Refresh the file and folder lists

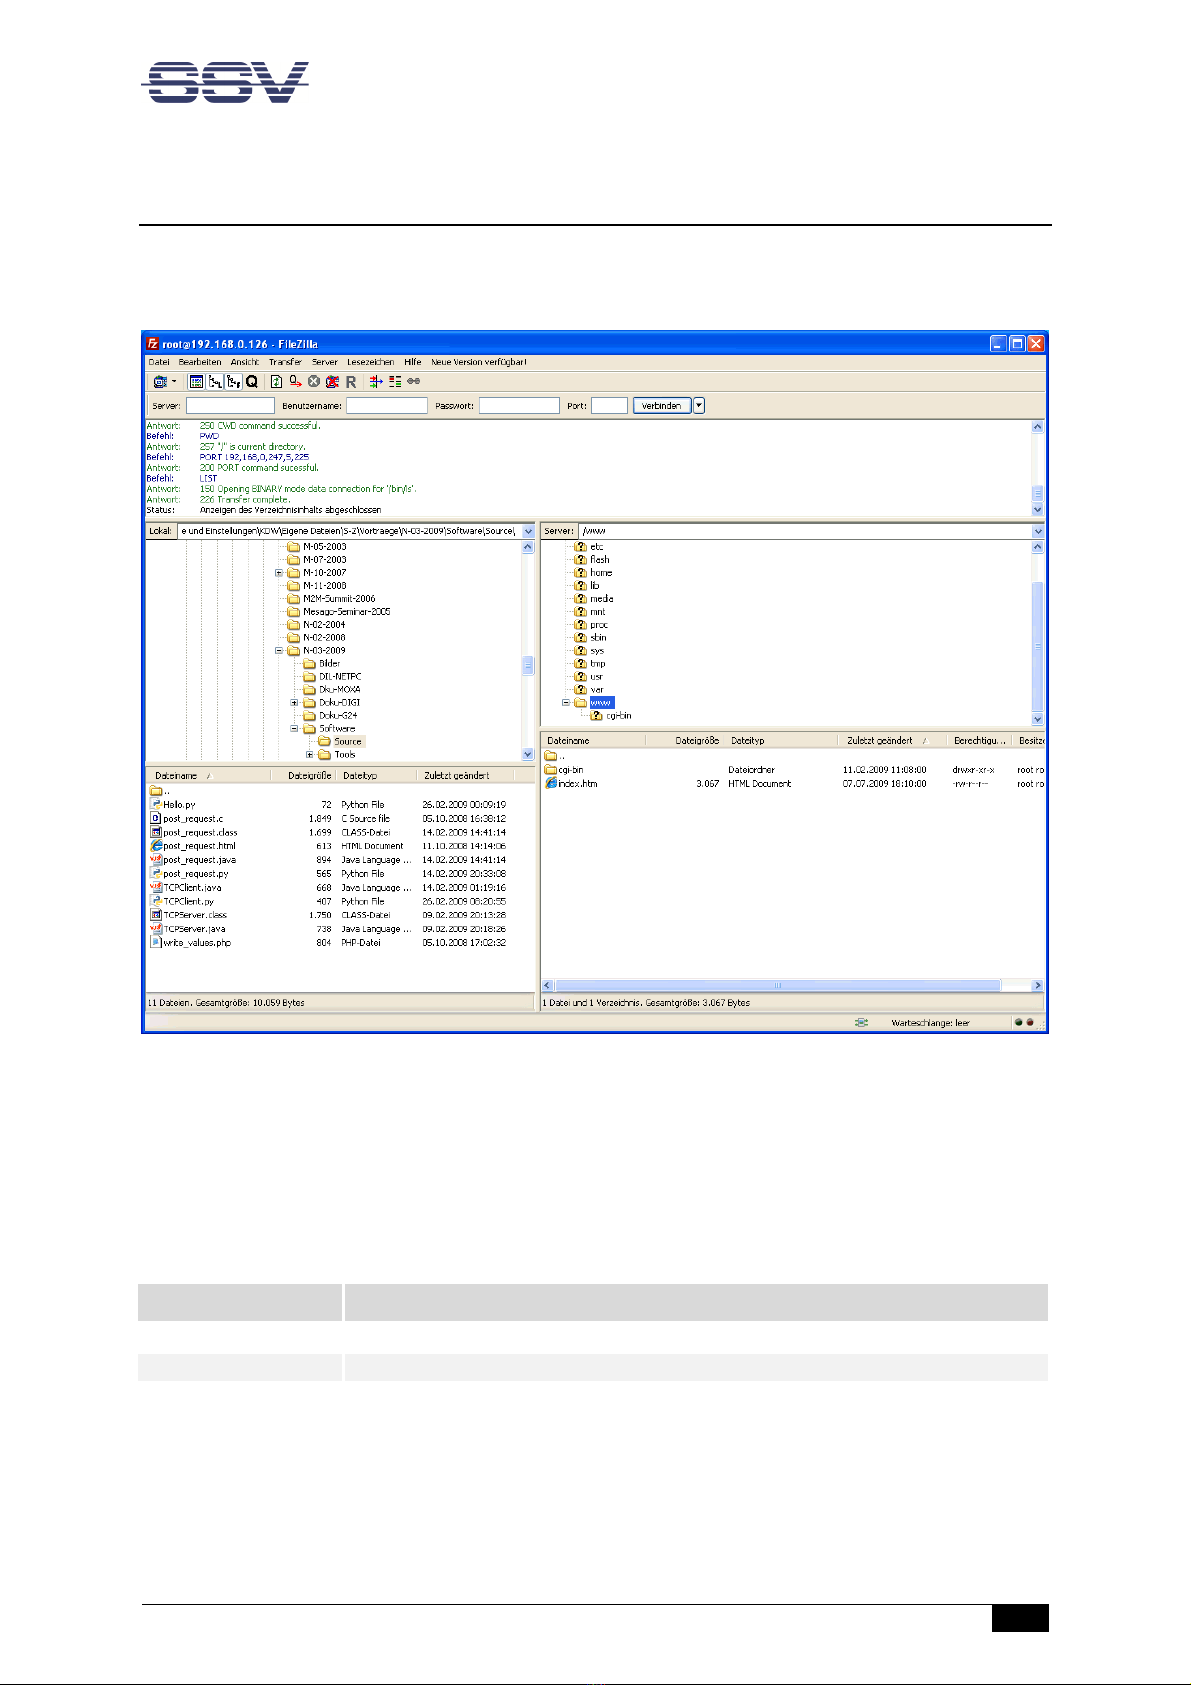[277, 381]
